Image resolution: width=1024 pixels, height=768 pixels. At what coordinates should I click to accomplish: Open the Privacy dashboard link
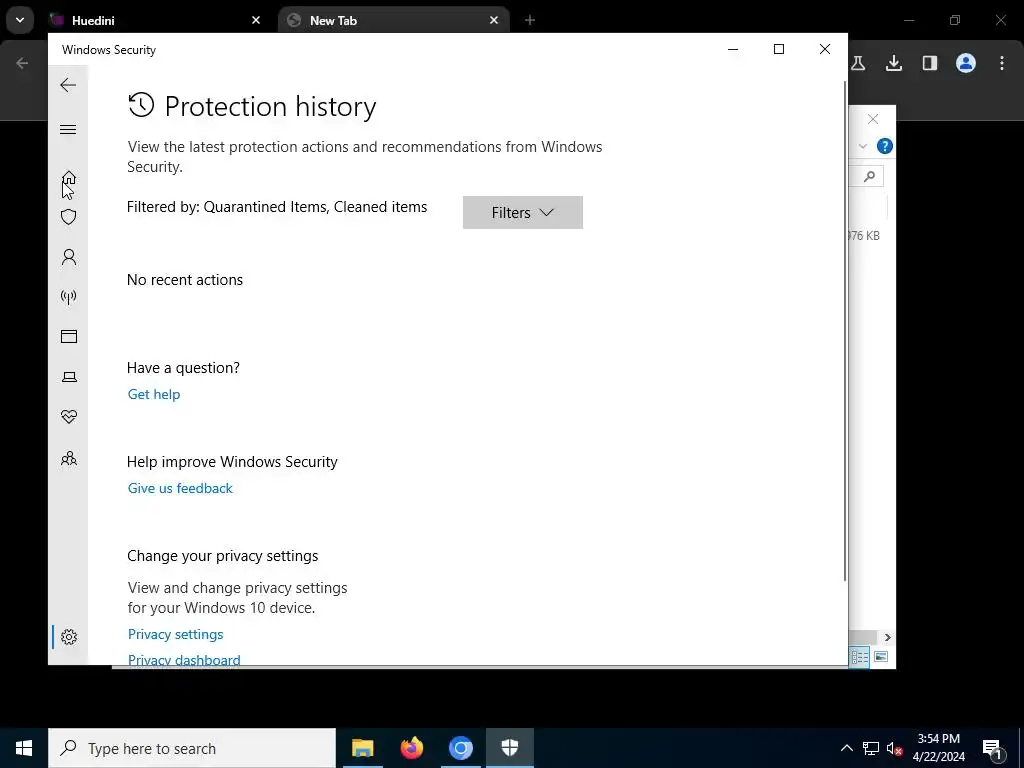tap(184, 660)
